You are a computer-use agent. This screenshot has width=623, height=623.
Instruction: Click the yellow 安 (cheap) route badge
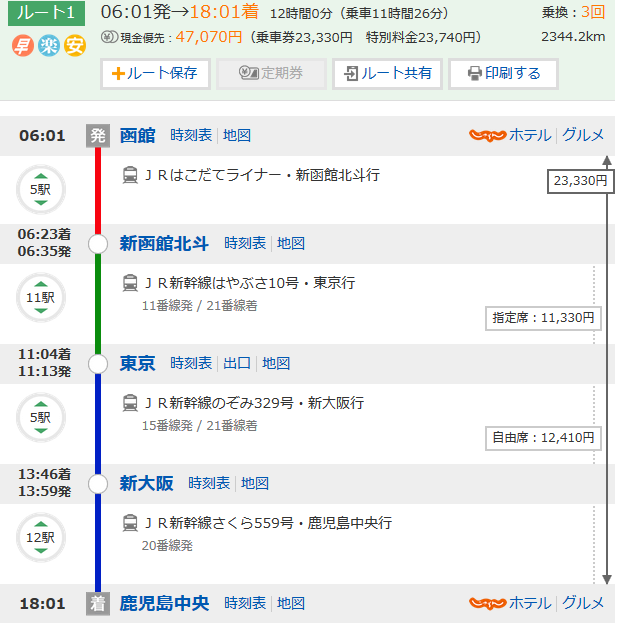(x=74, y=46)
